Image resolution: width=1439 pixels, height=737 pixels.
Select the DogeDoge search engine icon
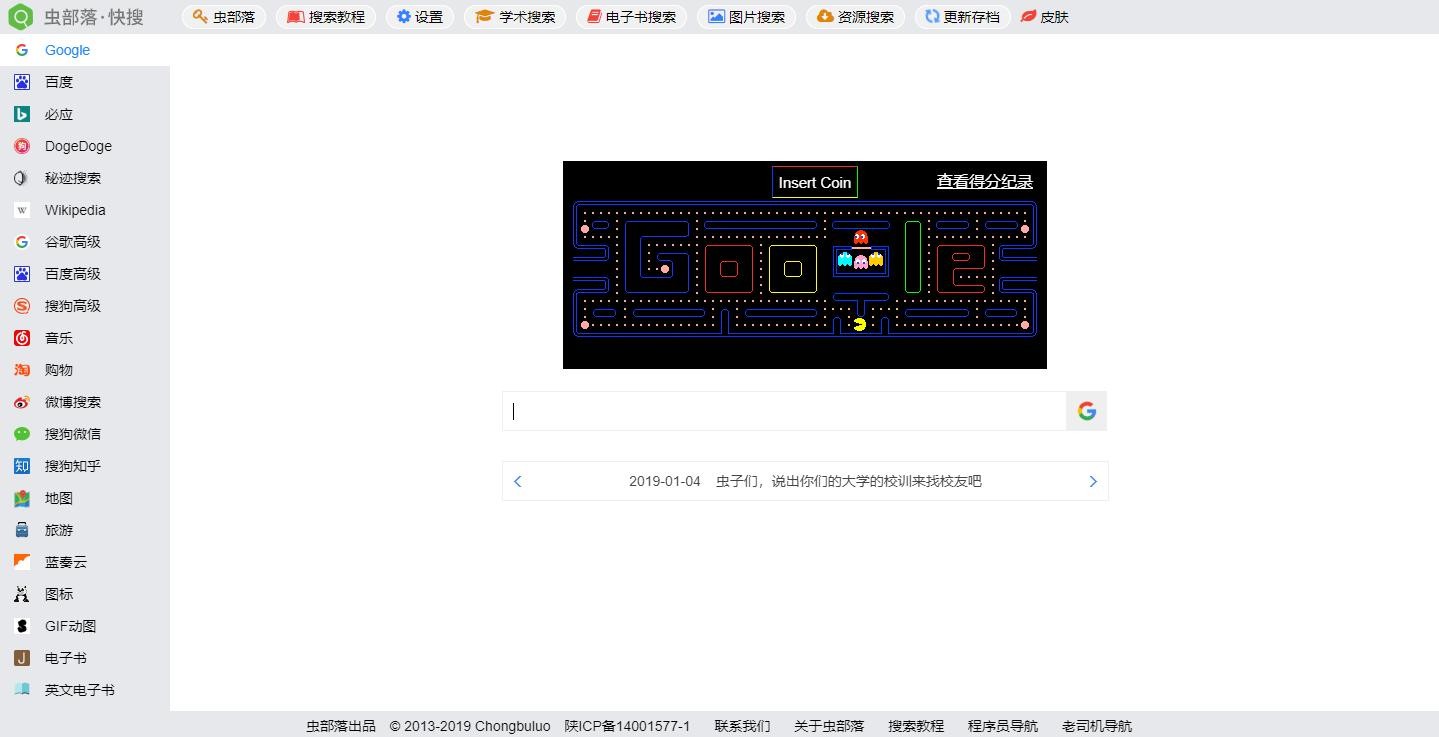tap(22, 146)
